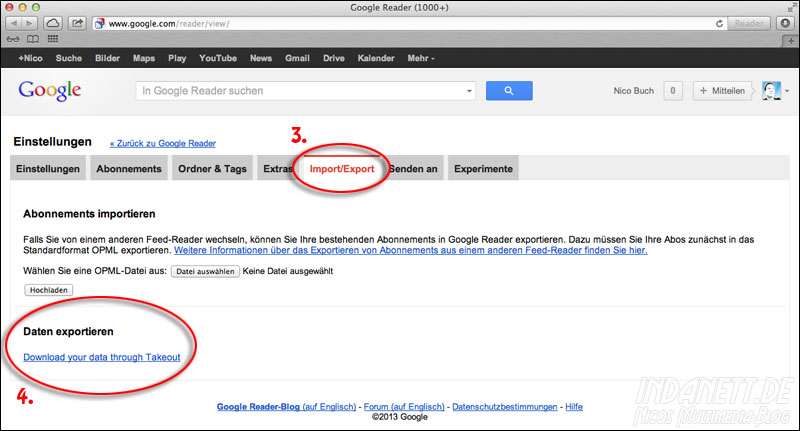Screen dimensions: 800x431
Task: Click 'Download your data through Takeout' link
Action: click(x=102, y=357)
